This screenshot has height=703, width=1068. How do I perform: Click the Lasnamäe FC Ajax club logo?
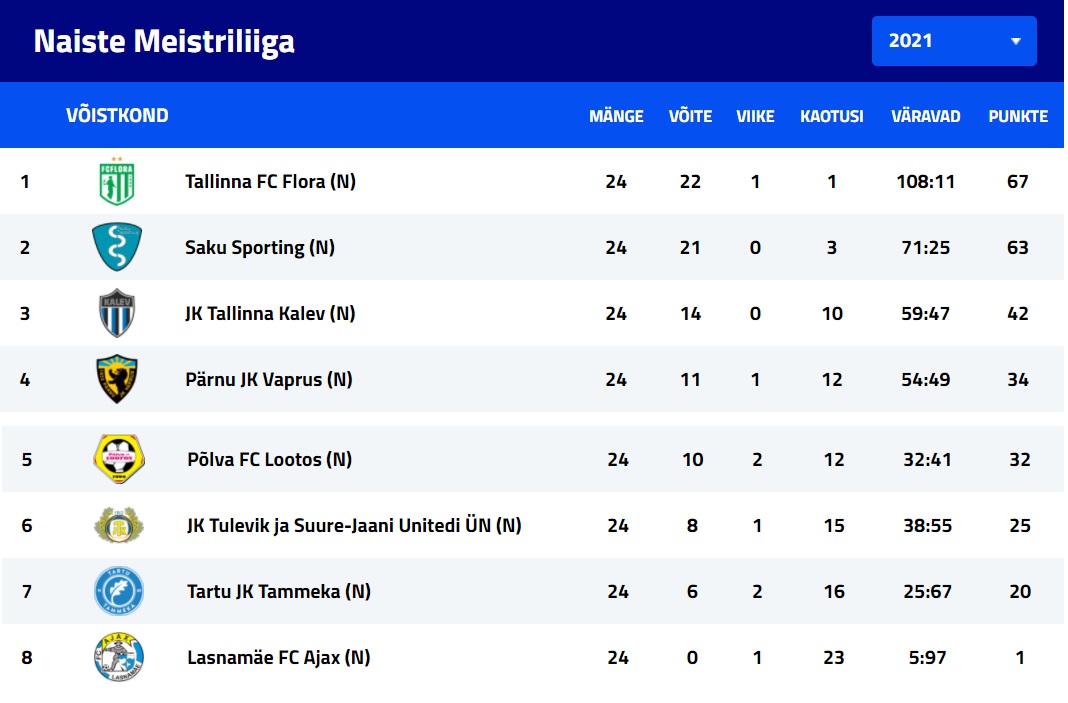(x=119, y=657)
